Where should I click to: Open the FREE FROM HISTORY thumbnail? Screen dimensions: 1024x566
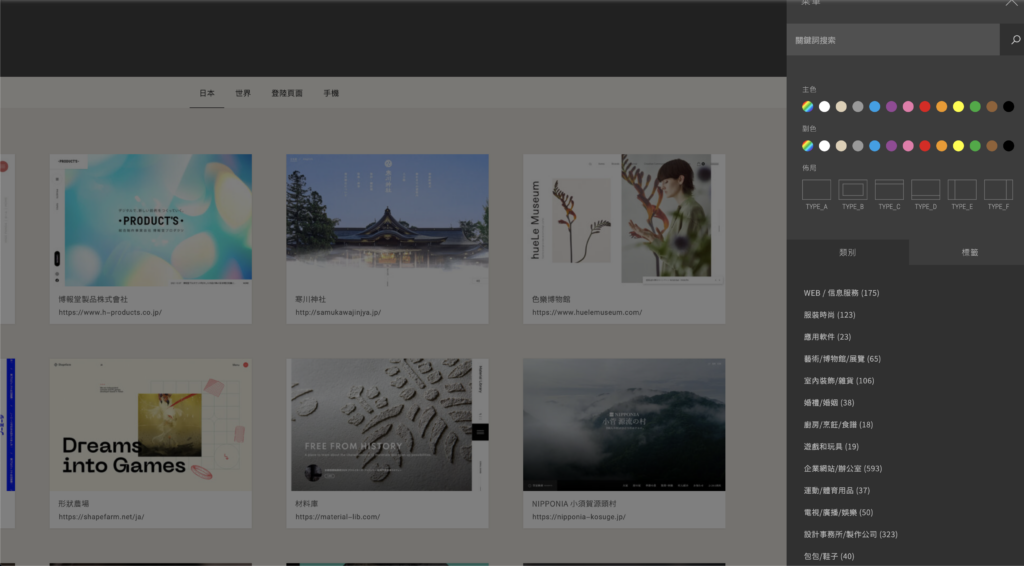[x=387, y=424]
